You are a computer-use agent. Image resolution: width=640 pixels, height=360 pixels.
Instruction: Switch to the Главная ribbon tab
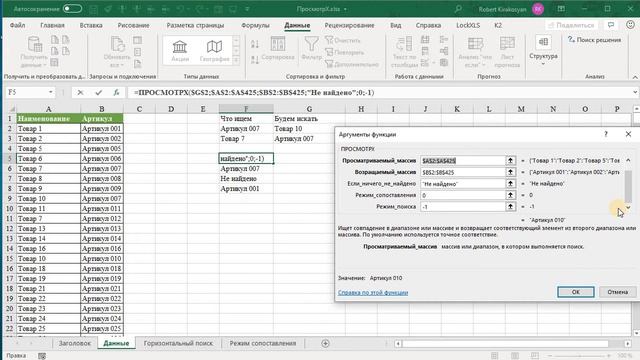tap(52, 25)
